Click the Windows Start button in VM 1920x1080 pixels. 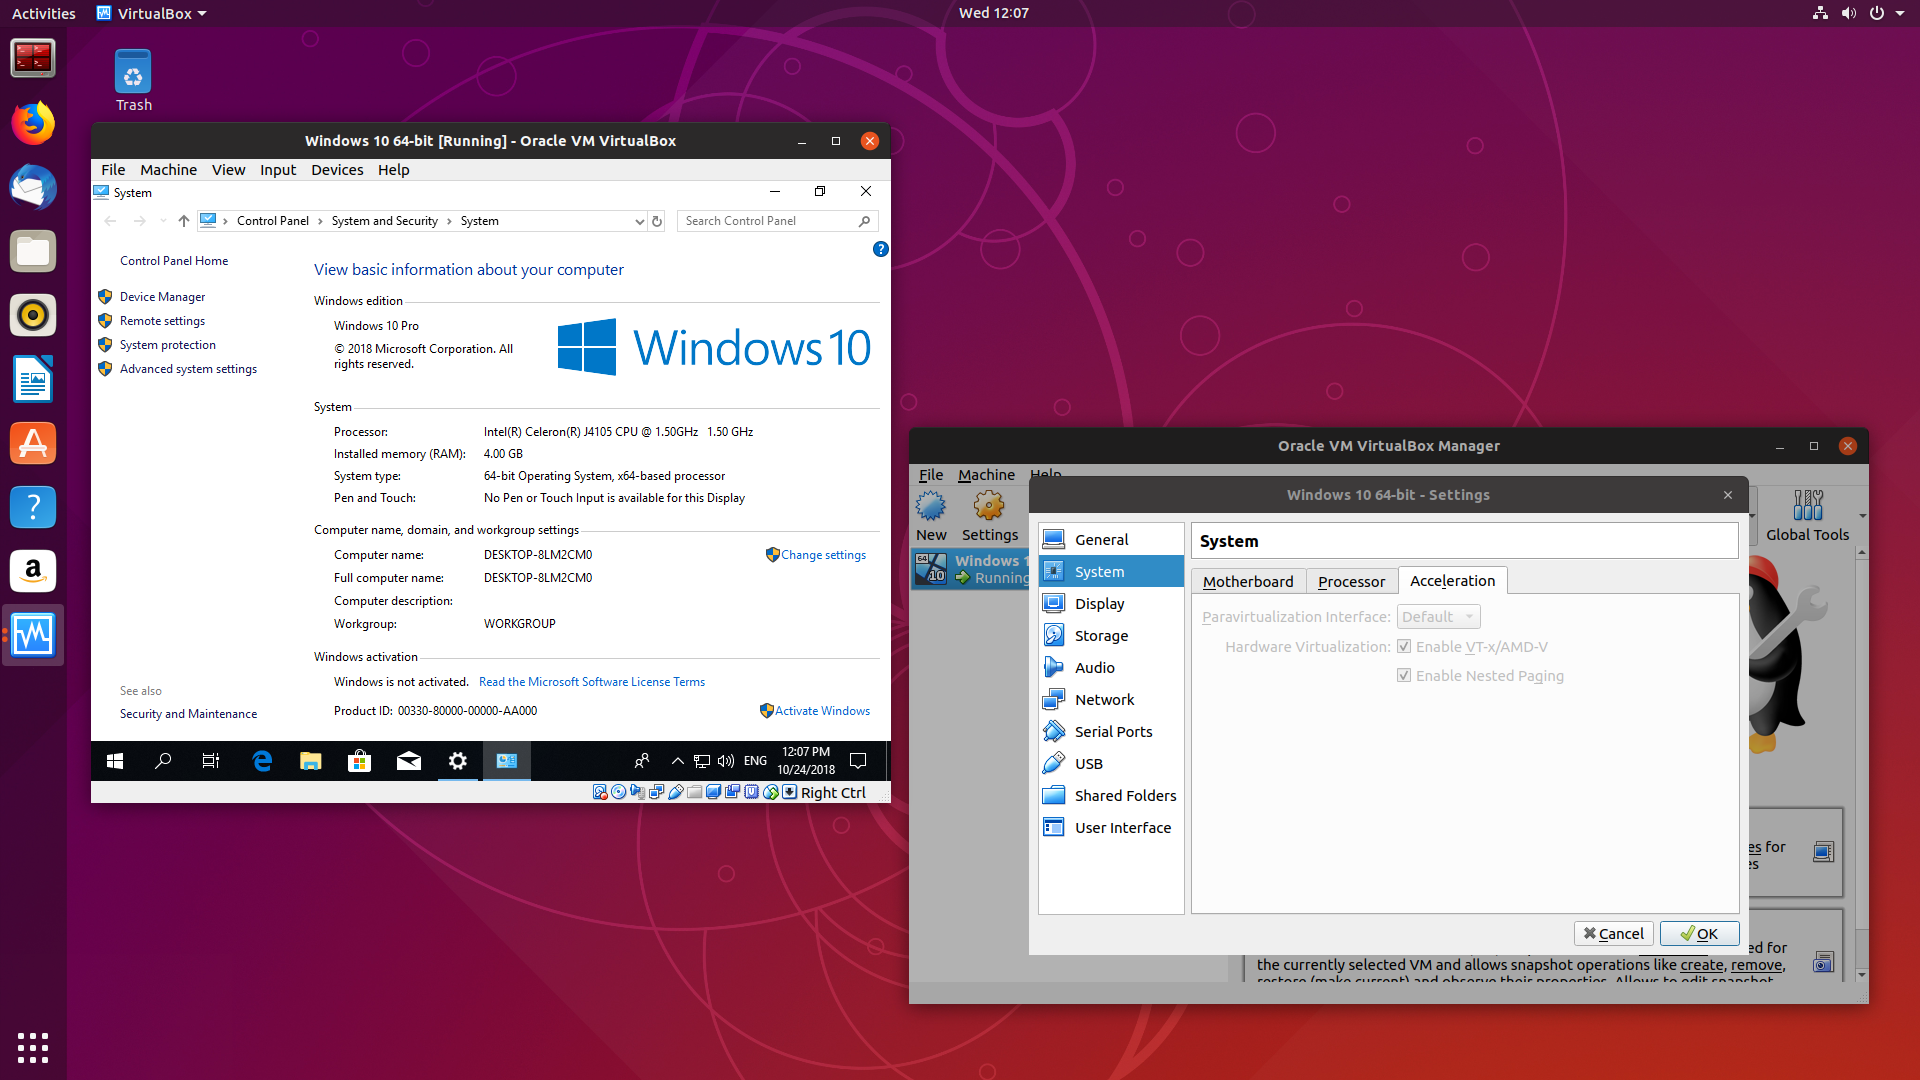click(x=115, y=761)
